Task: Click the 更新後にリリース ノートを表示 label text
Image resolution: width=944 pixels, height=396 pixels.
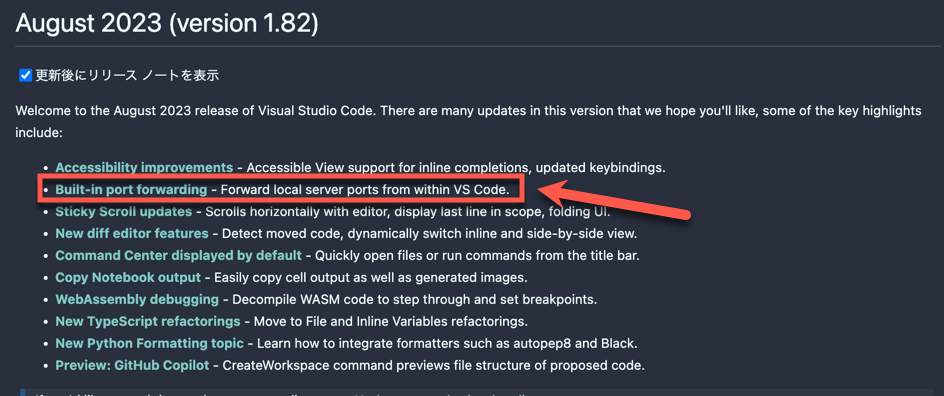Action: point(127,75)
